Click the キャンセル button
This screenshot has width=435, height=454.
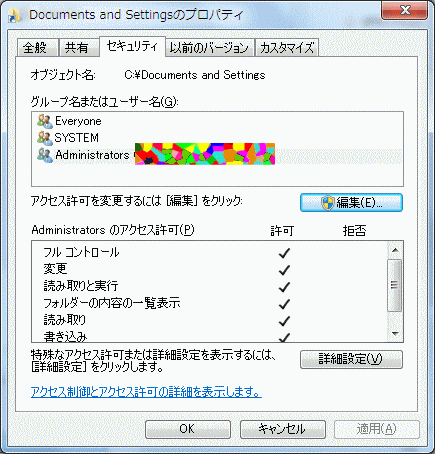(283, 429)
